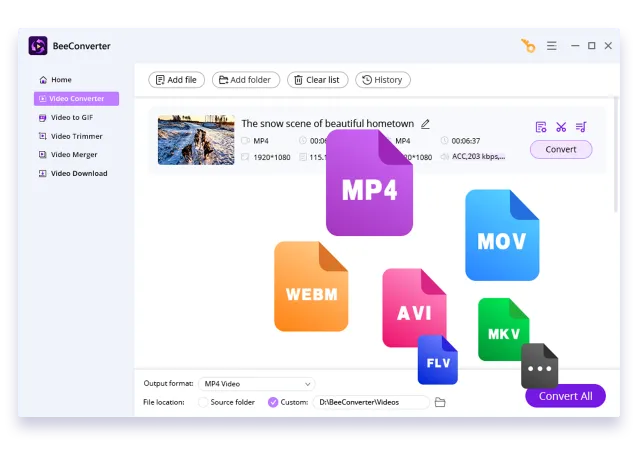Select Video Converter in the sidebar
The height and width of the screenshot is (466, 640).
point(76,98)
